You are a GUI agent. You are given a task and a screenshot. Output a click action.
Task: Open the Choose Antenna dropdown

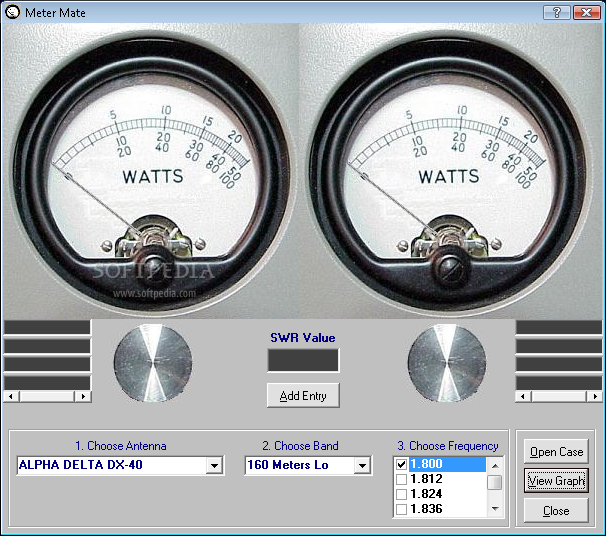(x=214, y=465)
